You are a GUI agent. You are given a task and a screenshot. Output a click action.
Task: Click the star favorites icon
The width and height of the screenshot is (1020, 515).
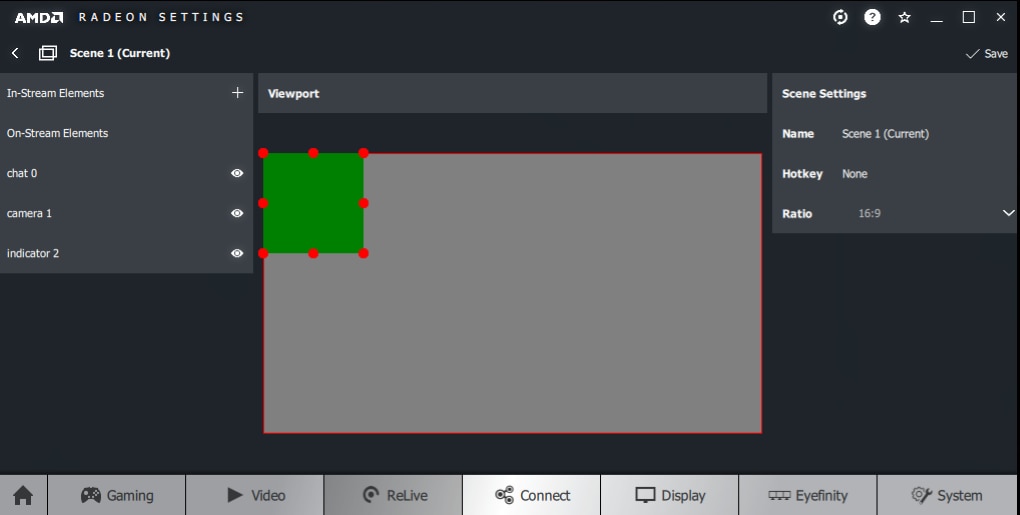904,18
